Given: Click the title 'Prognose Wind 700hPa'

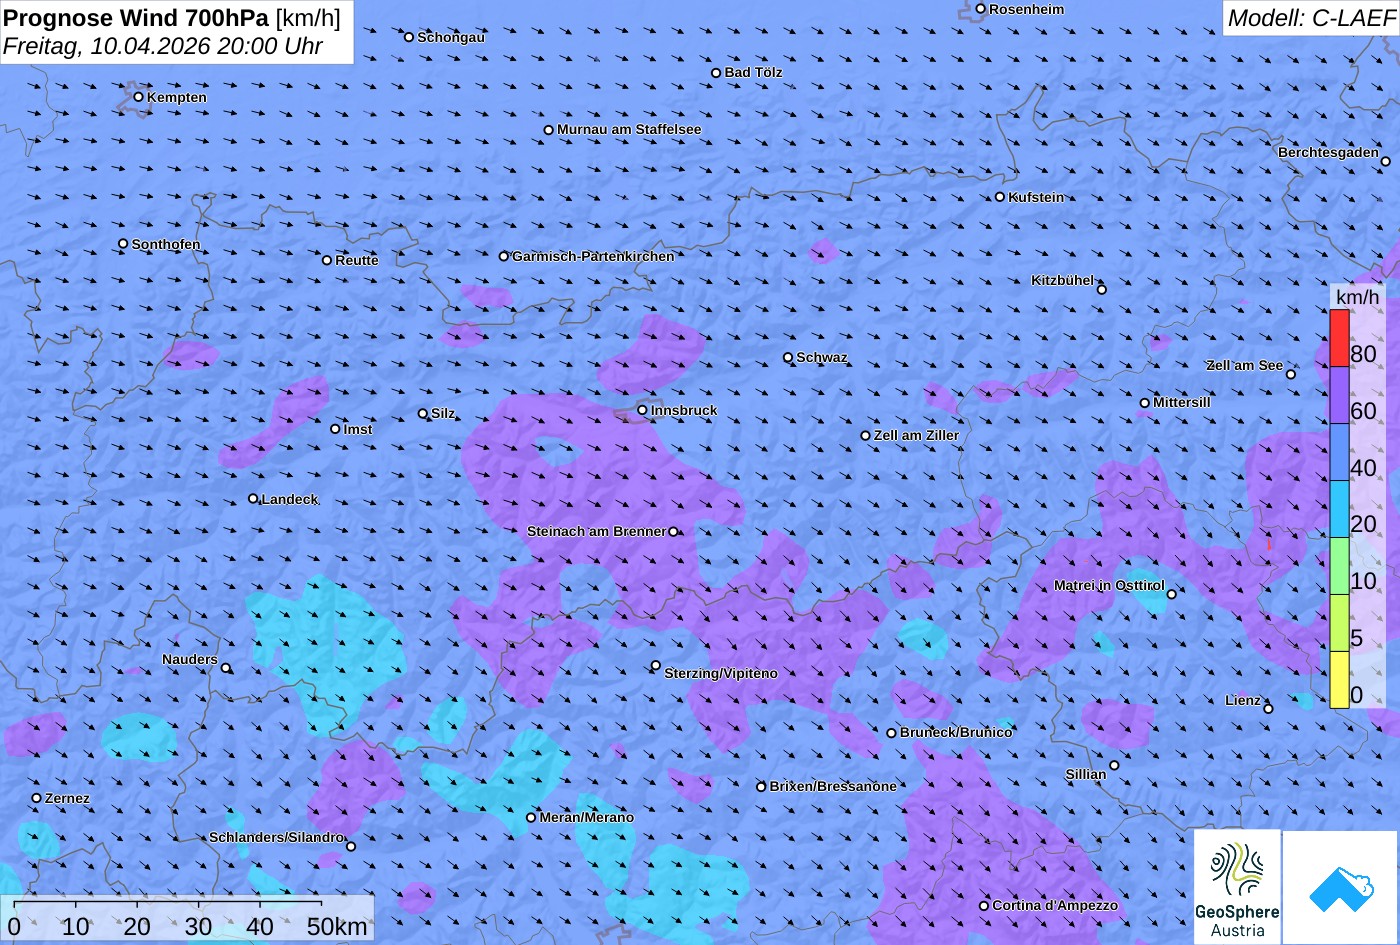Looking at the screenshot, I should (136, 18).
